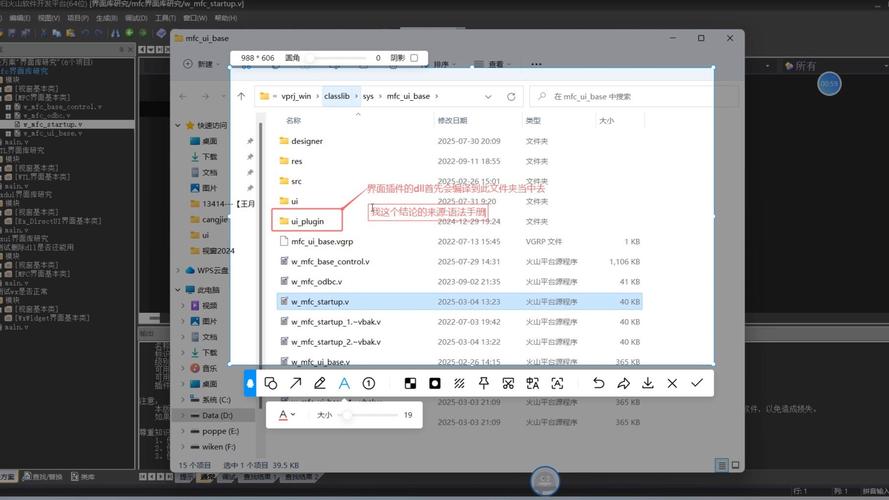Select the pencil drawing tool

(320, 384)
